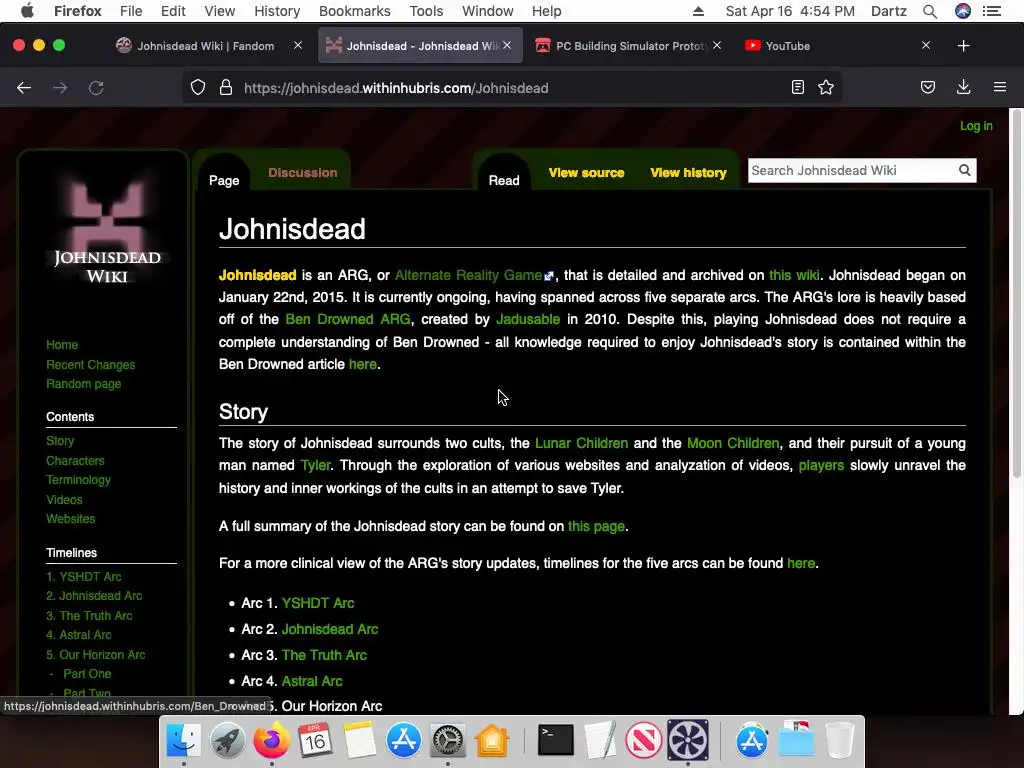Open the News app from the Dock
This screenshot has width=1024, height=768.
point(643,741)
